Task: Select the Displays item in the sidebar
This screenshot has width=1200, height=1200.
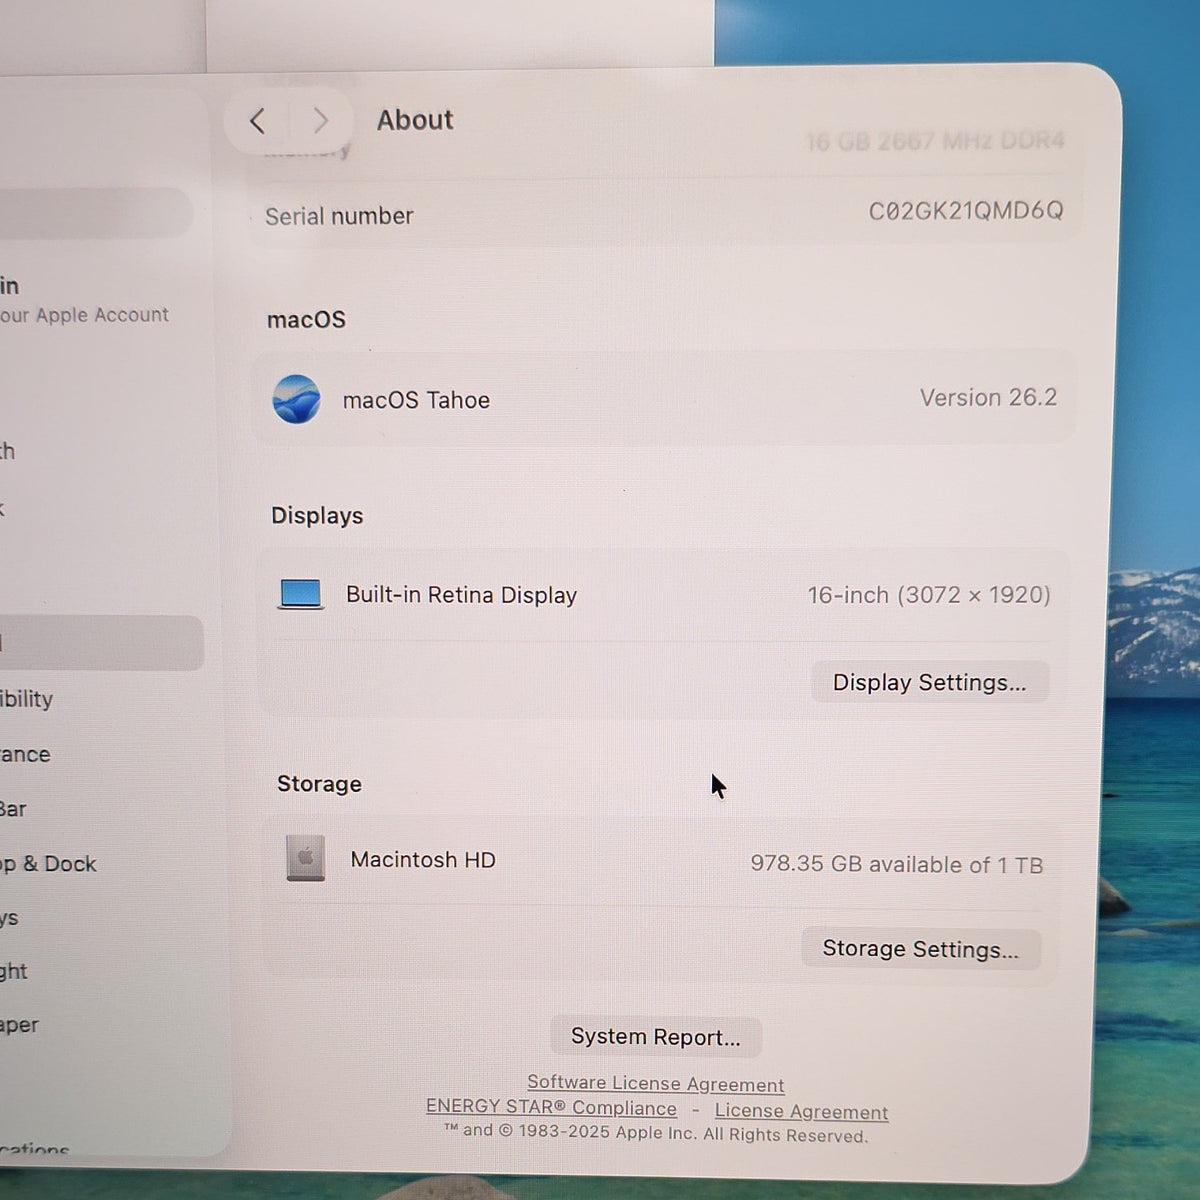Action: [10, 918]
